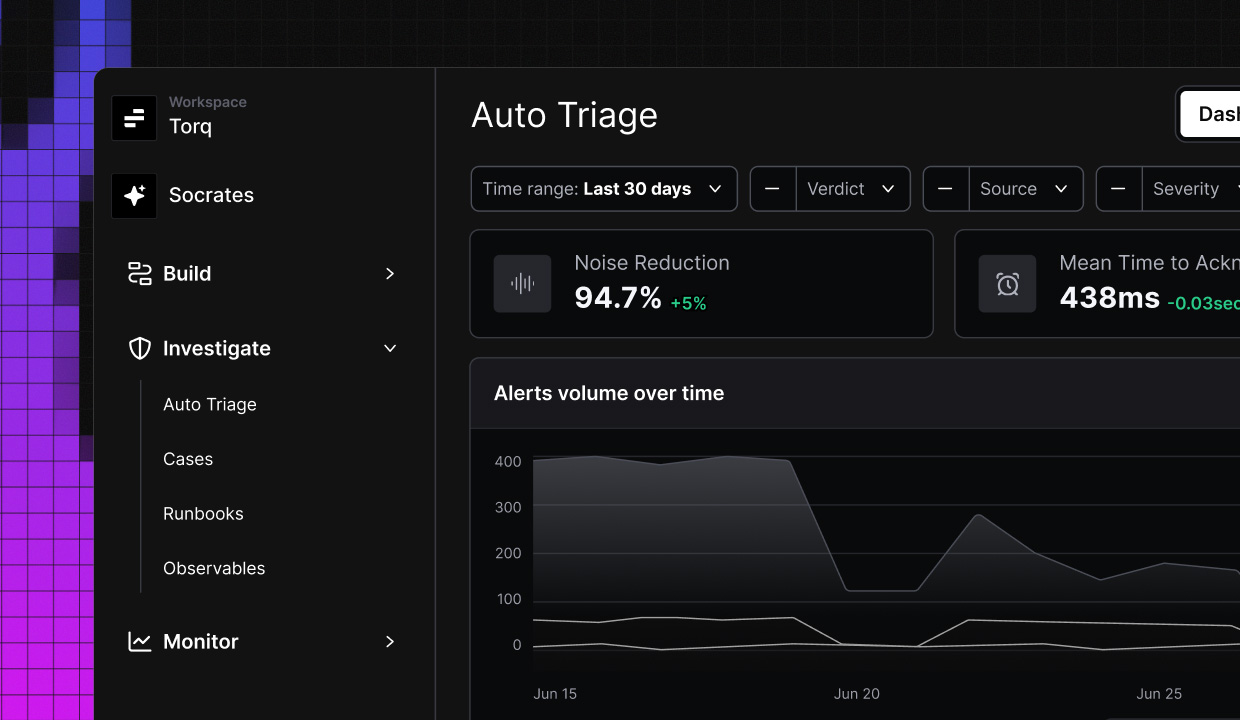Click the Build menu label
1240x720 pixels.
(x=187, y=274)
